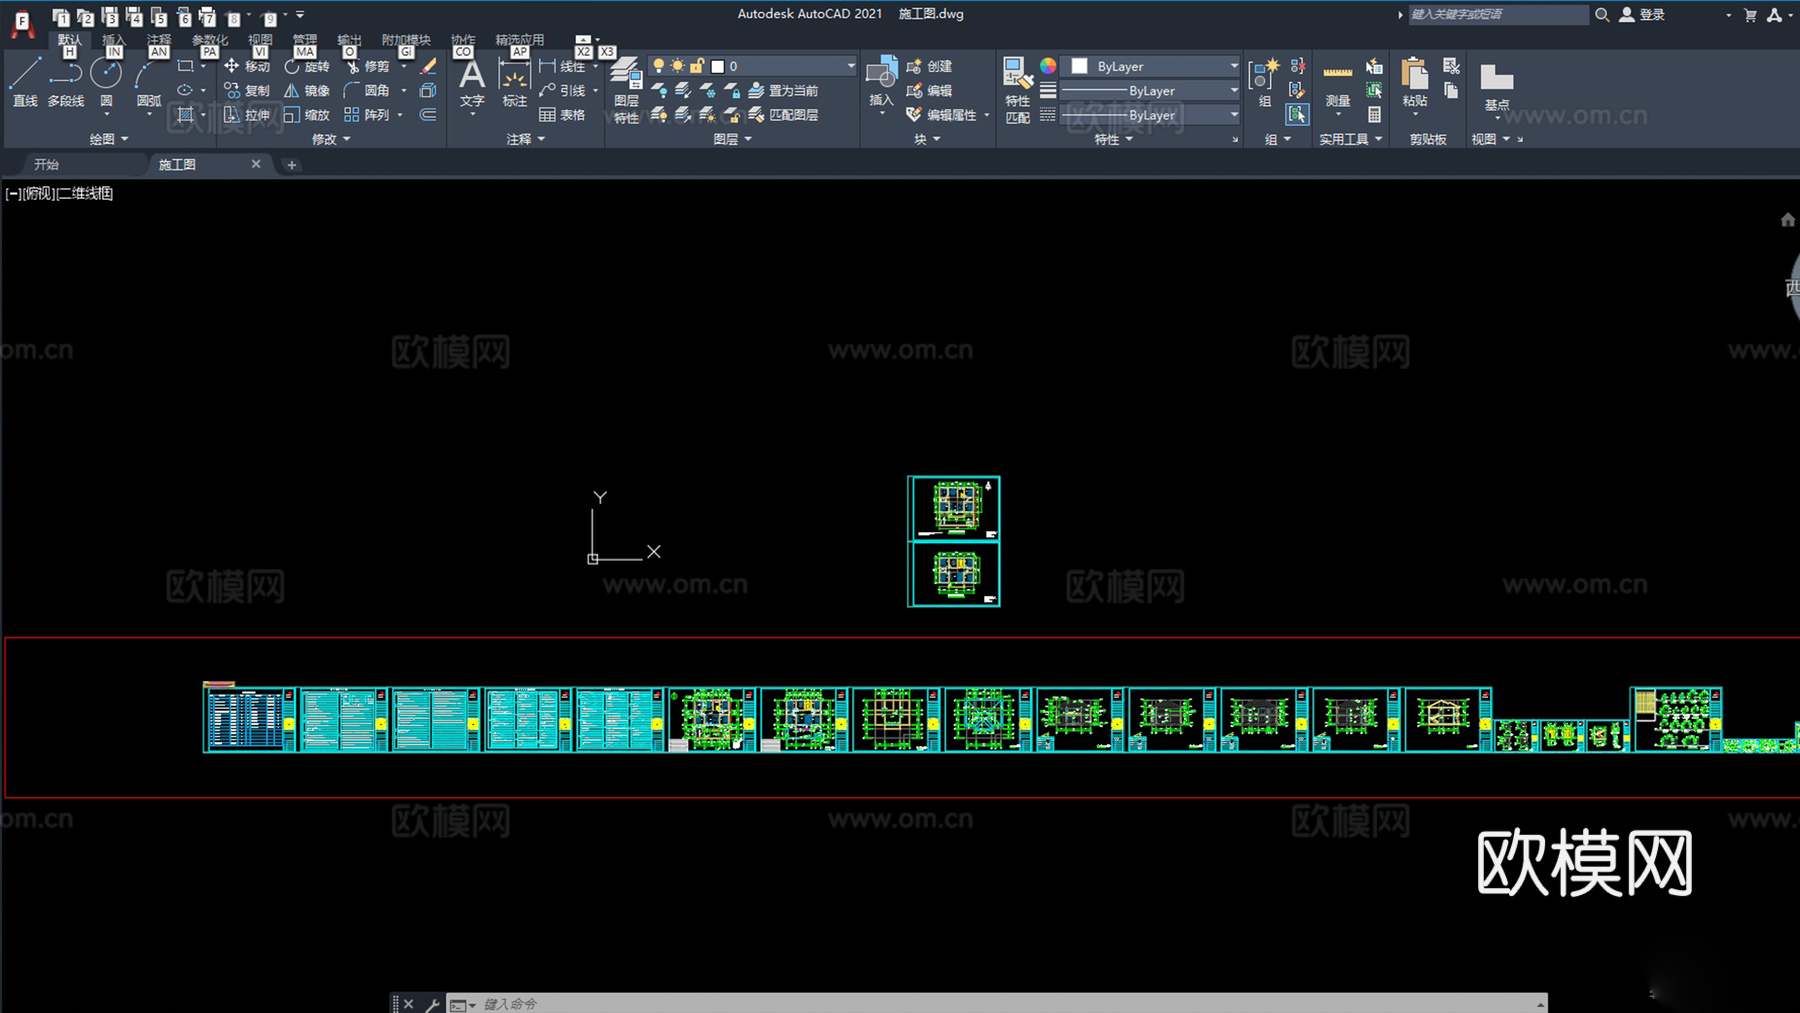The height and width of the screenshot is (1013, 1800).
Task: Click the 测量 (Measure) tool
Action: 1337,82
